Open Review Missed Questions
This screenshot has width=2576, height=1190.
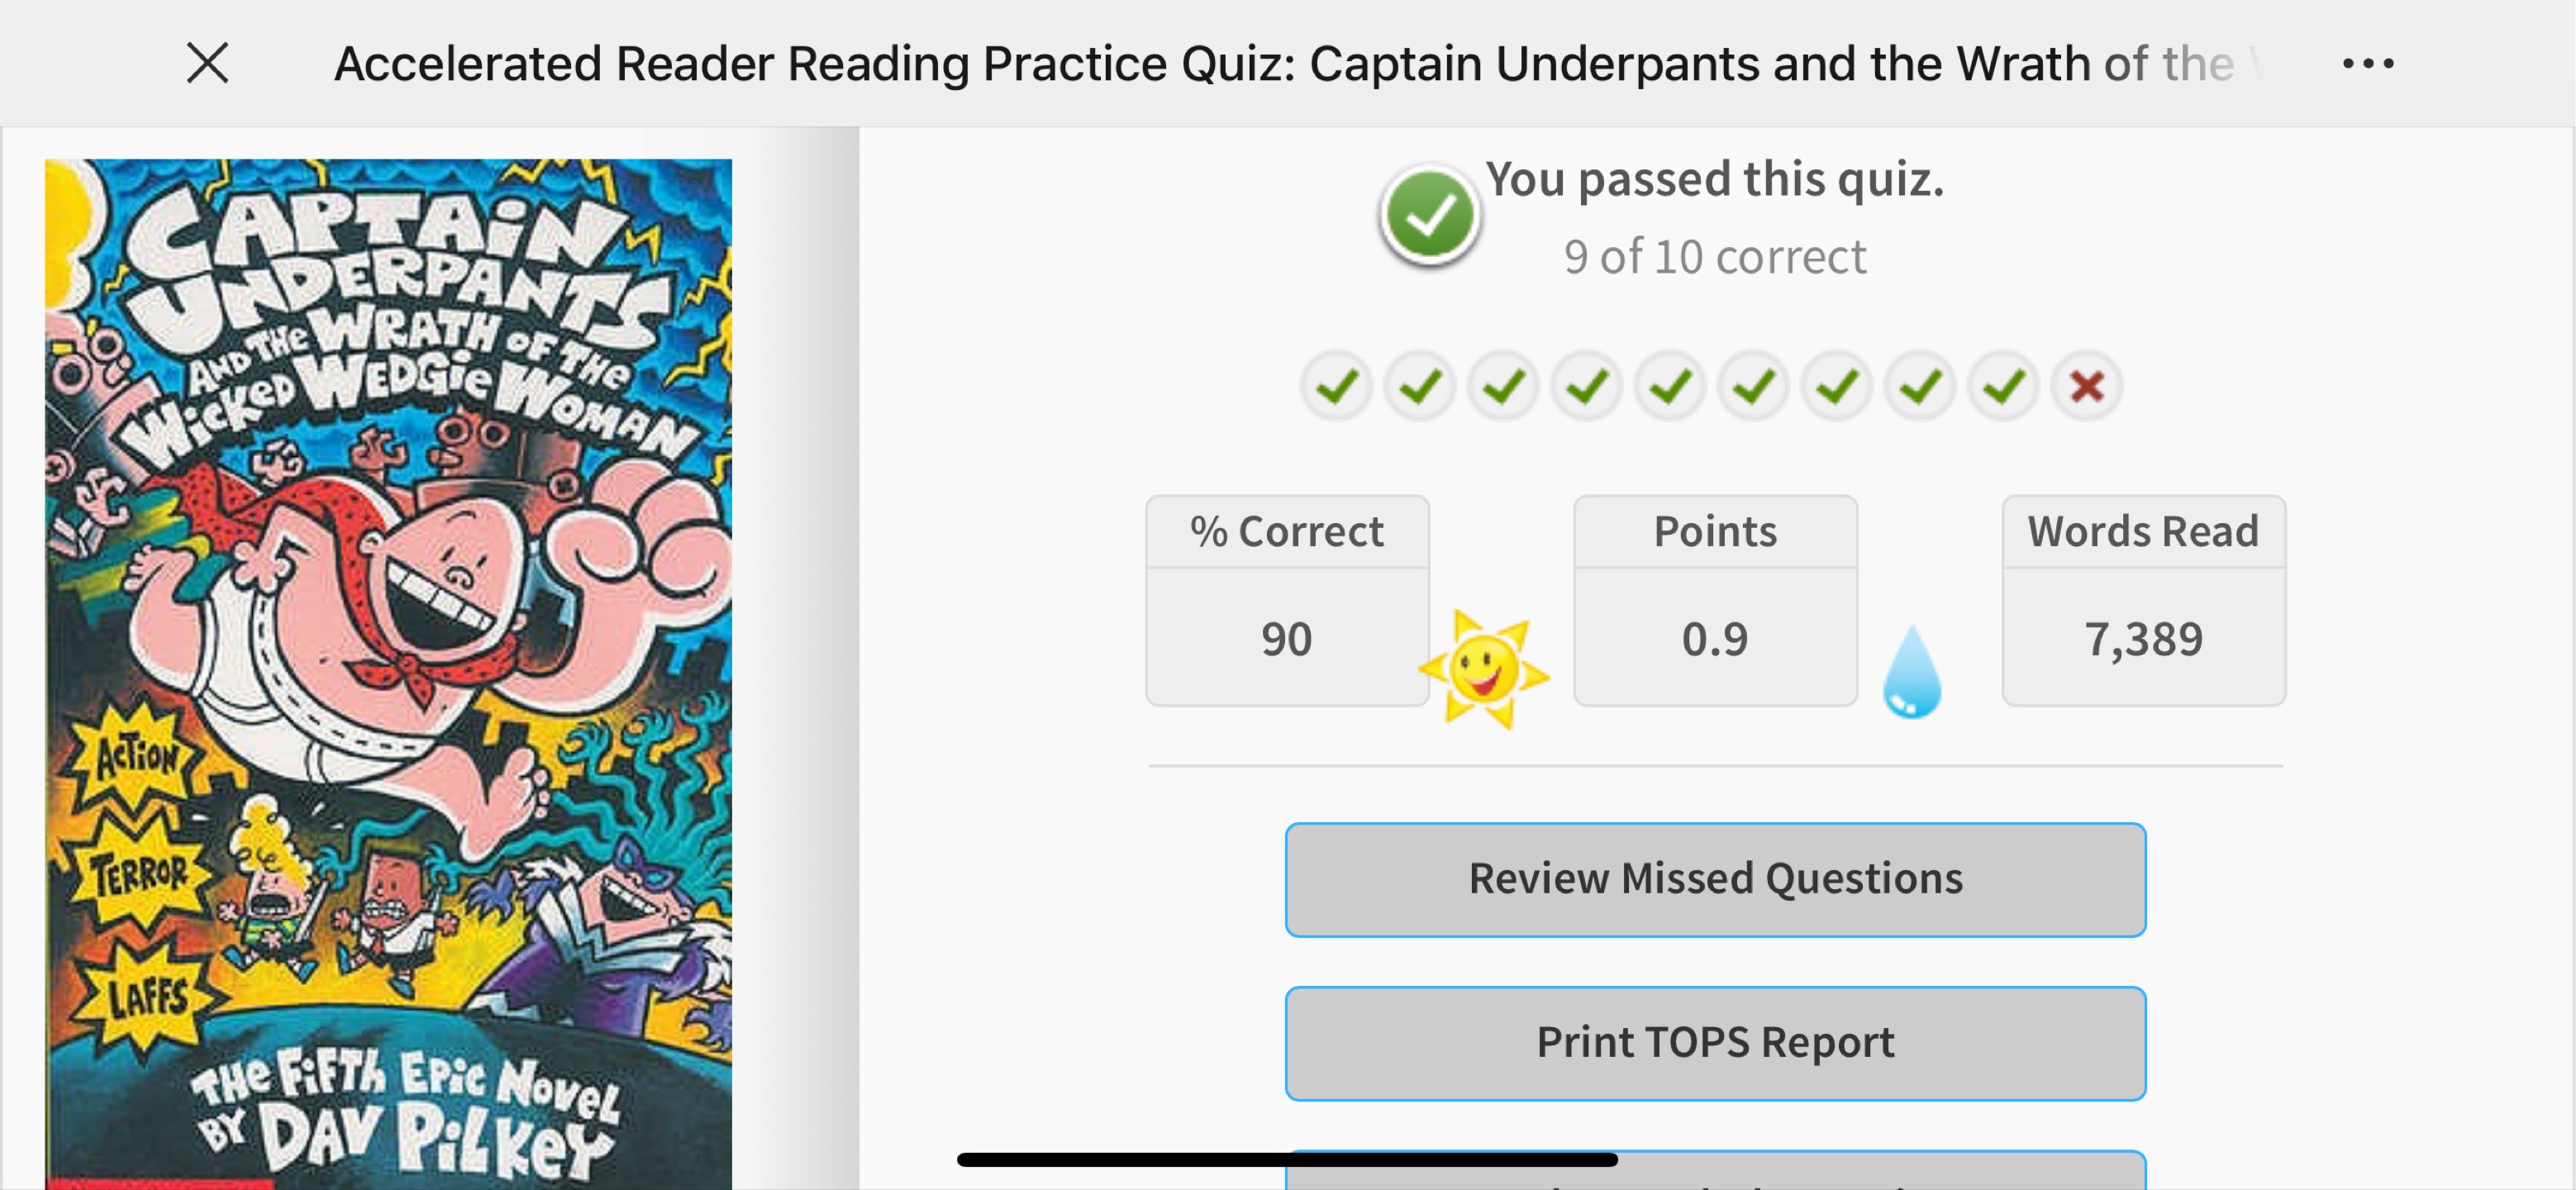pyautogui.click(x=1715, y=879)
